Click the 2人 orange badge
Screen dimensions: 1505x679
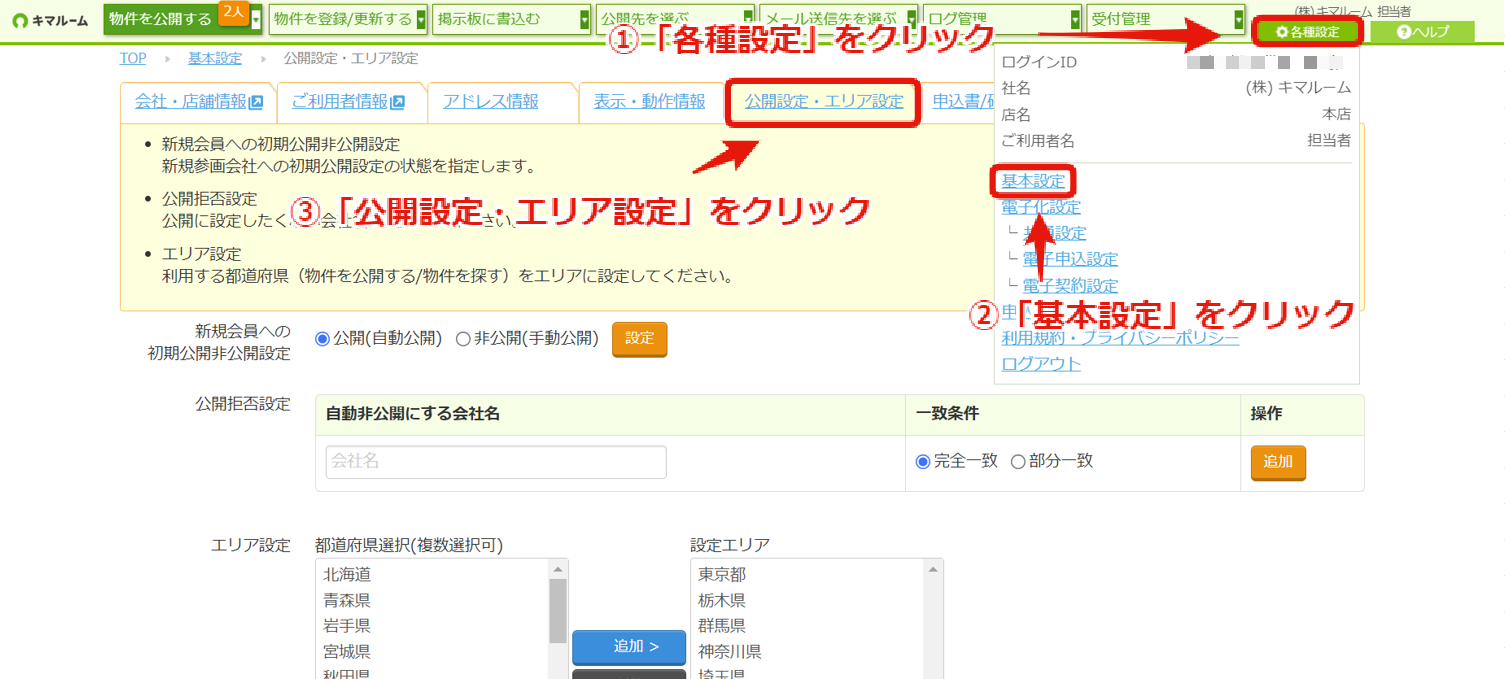[x=232, y=11]
